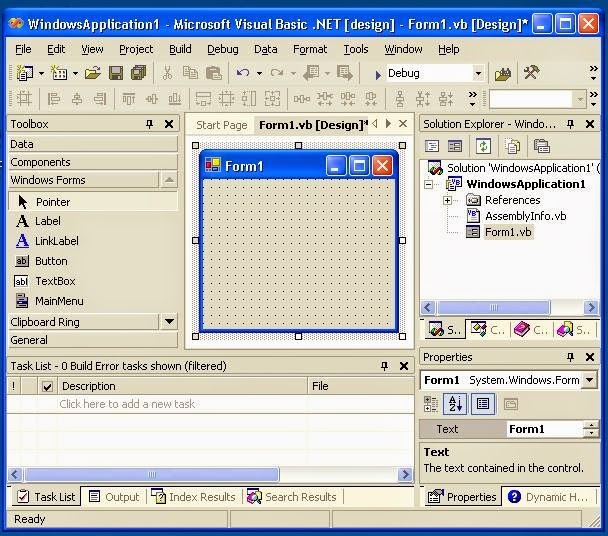Expand the References tree node

pos(447,200)
